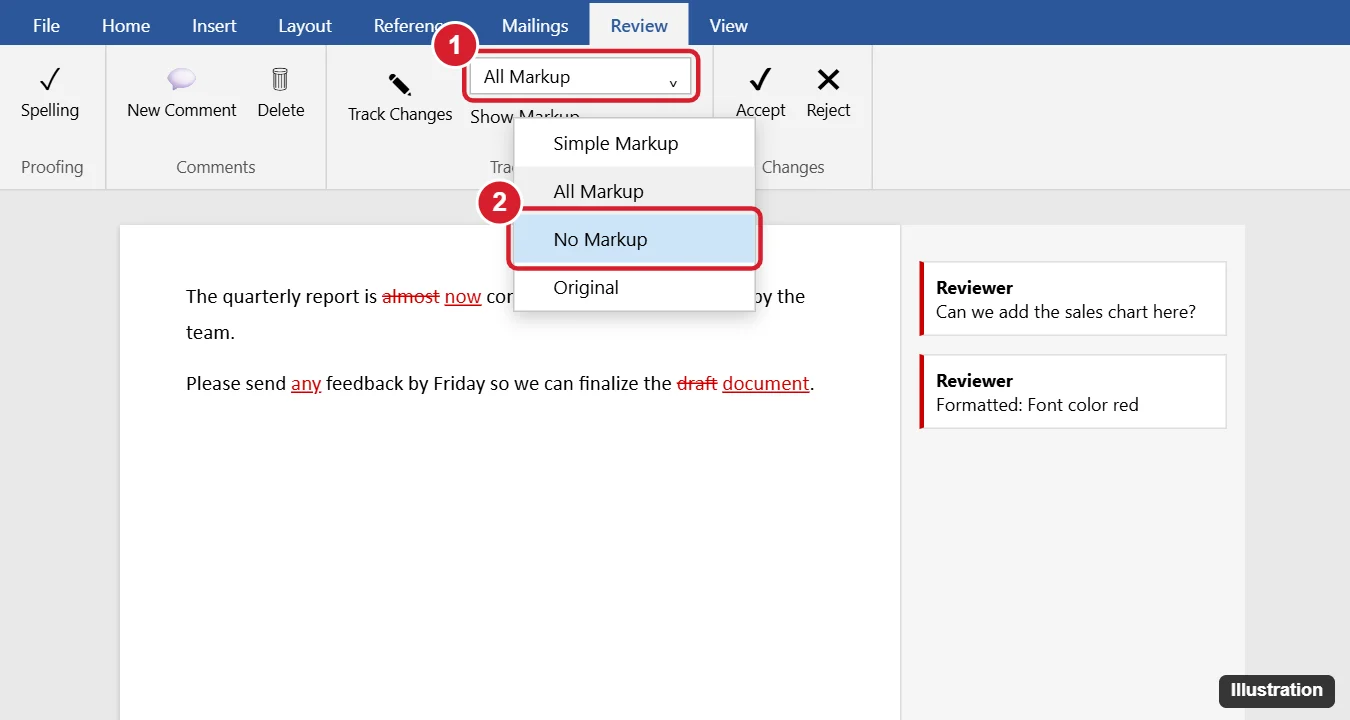Click the deleted word "almost"
1350x720 pixels.
coord(411,297)
